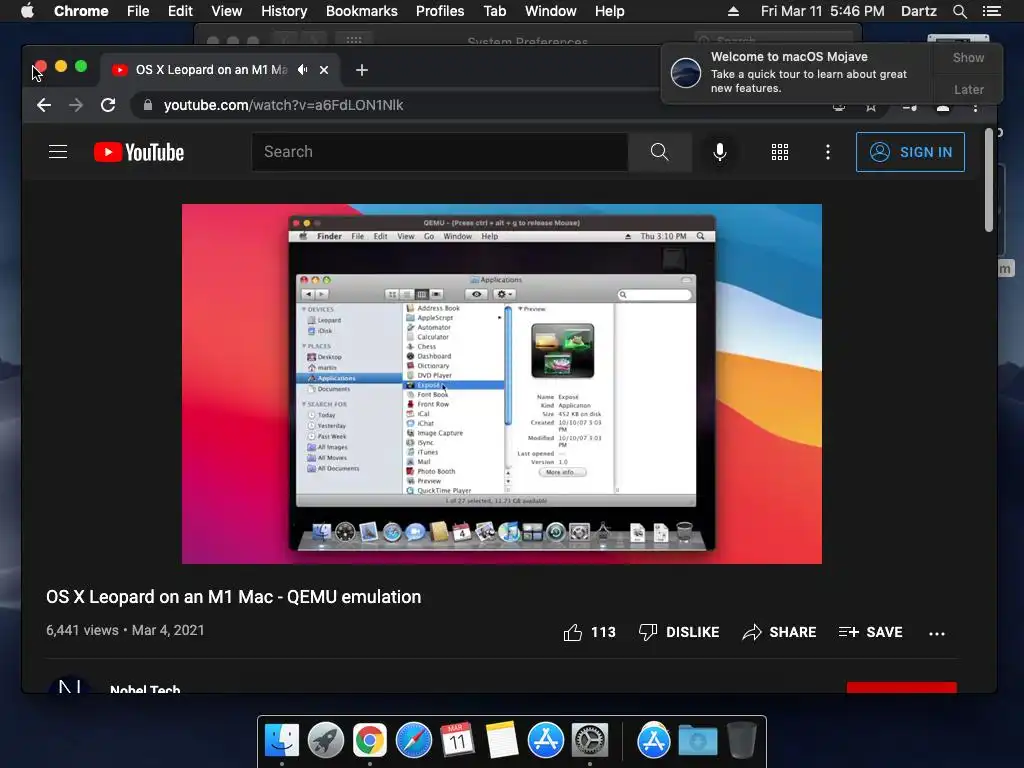The image size is (1024, 768).
Task: Click the Welcome to macOS Mojave notification
Action: 797,72
